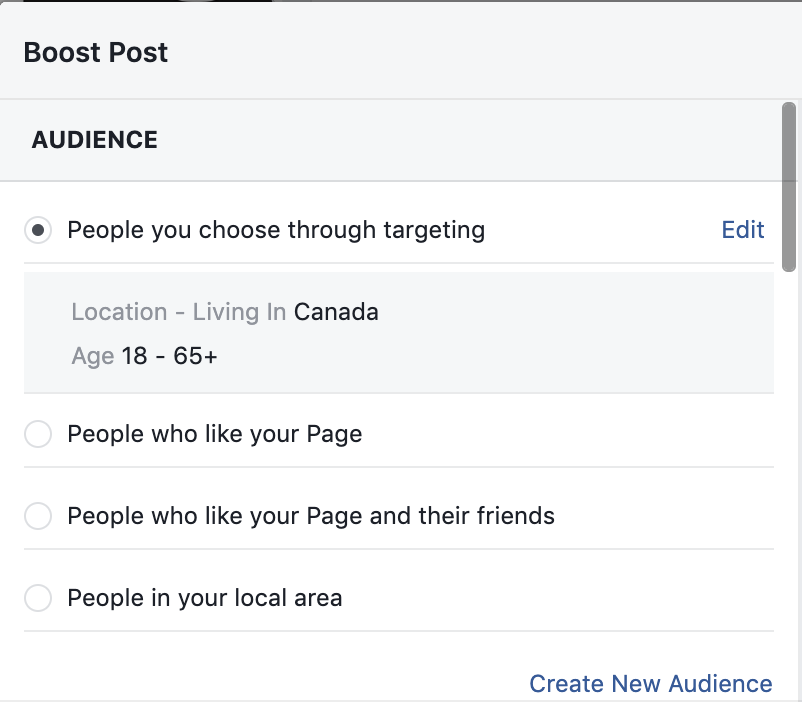Screen dimensions: 802x702
Task: Open the Create New Audience link
Action: coord(650,684)
